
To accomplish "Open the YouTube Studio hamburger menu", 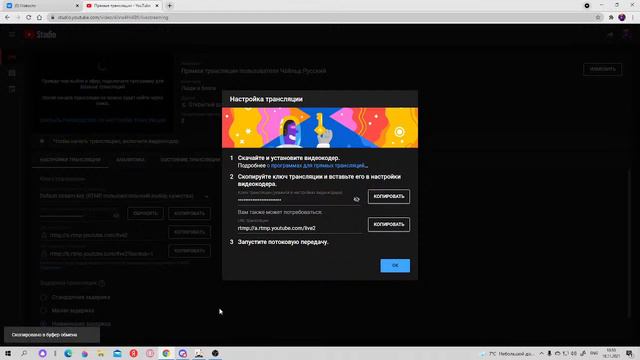I will [x=12, y=35].
